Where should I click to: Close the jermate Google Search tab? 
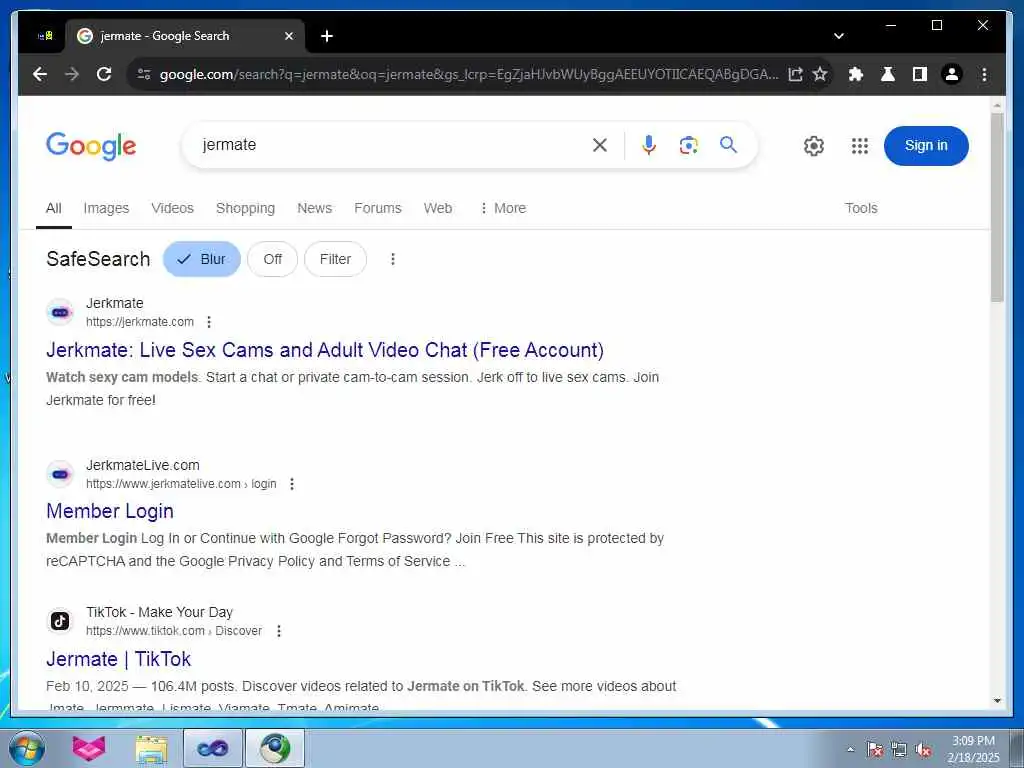pyautogui.click(x=289, y=36)
